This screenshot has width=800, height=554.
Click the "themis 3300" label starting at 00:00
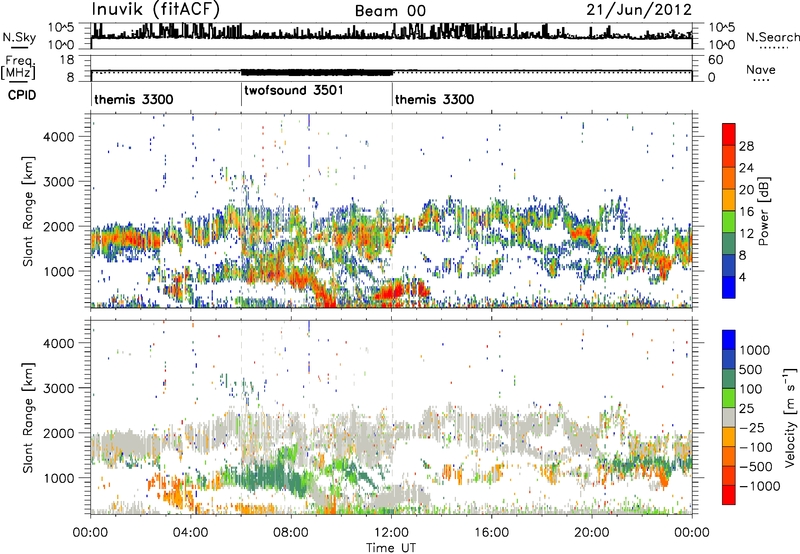[134, 99]
